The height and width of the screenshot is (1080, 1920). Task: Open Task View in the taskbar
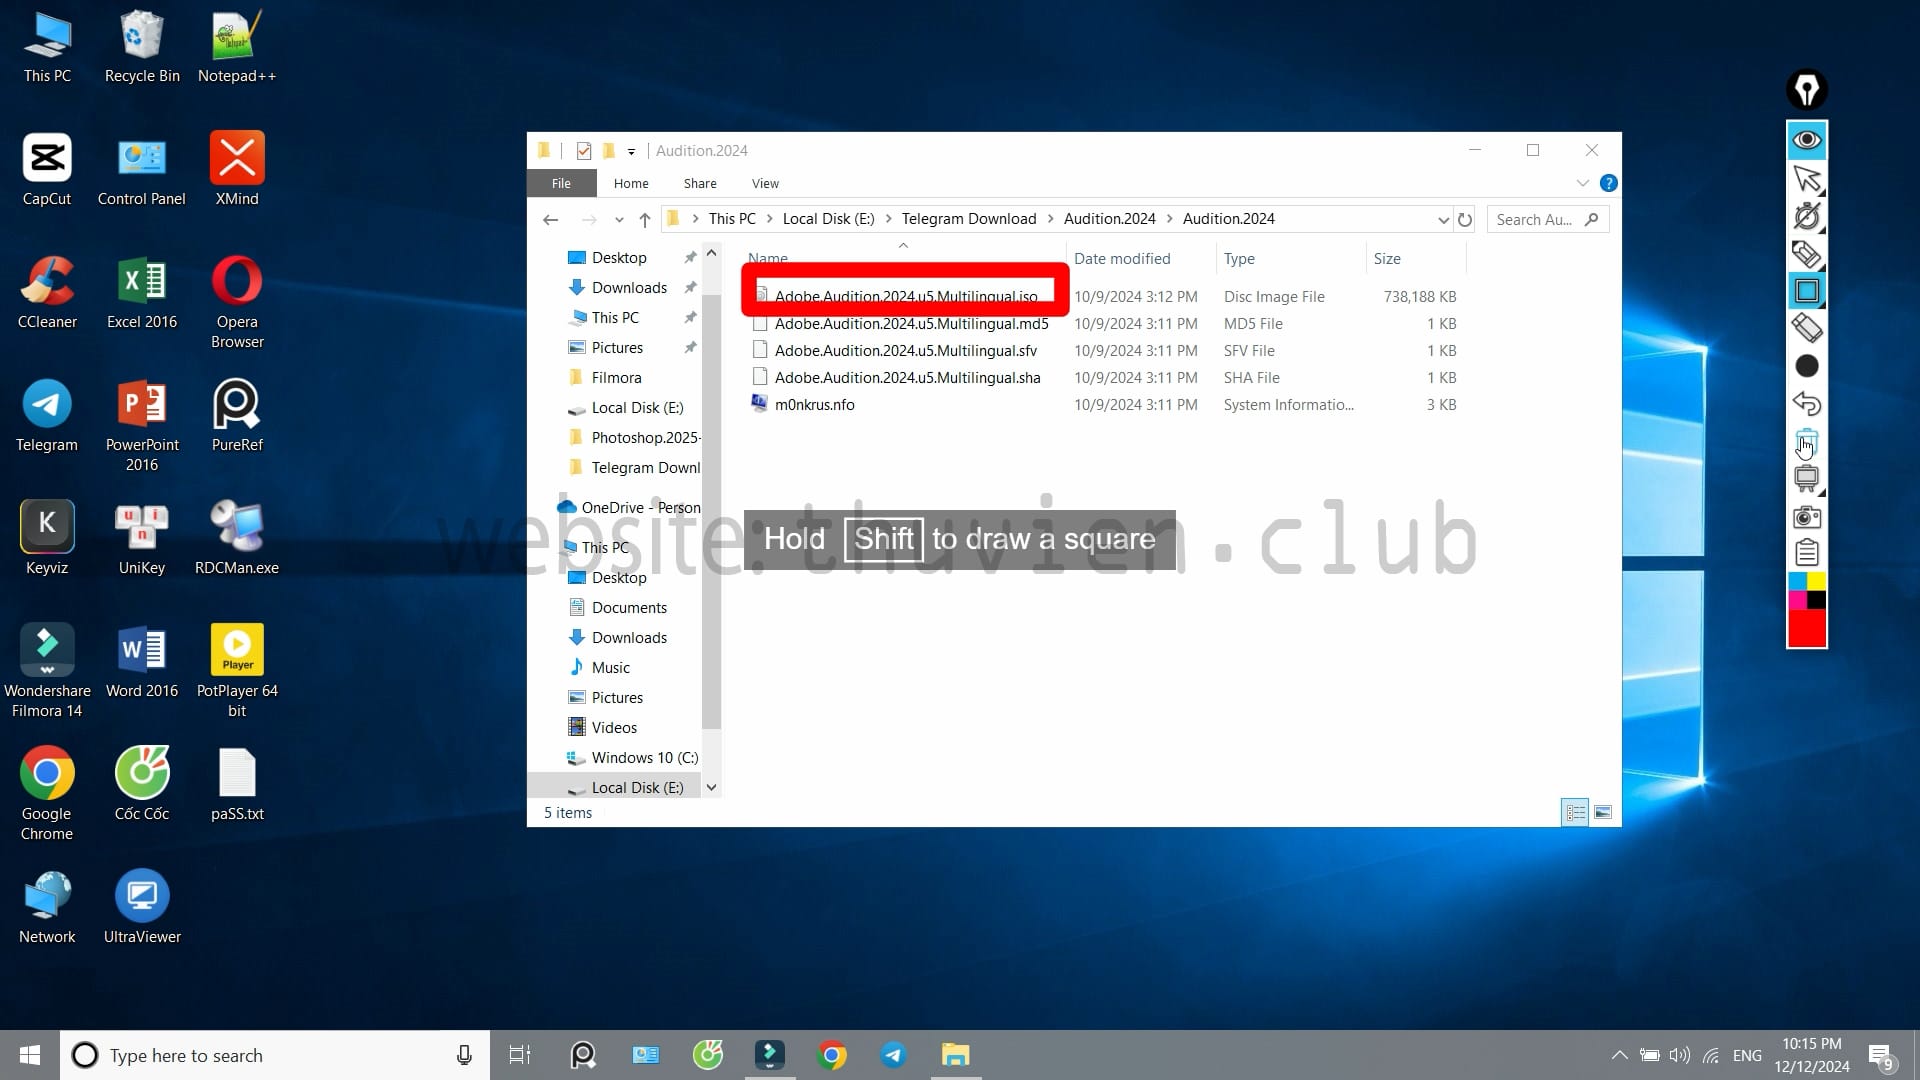coord(520,1055)
